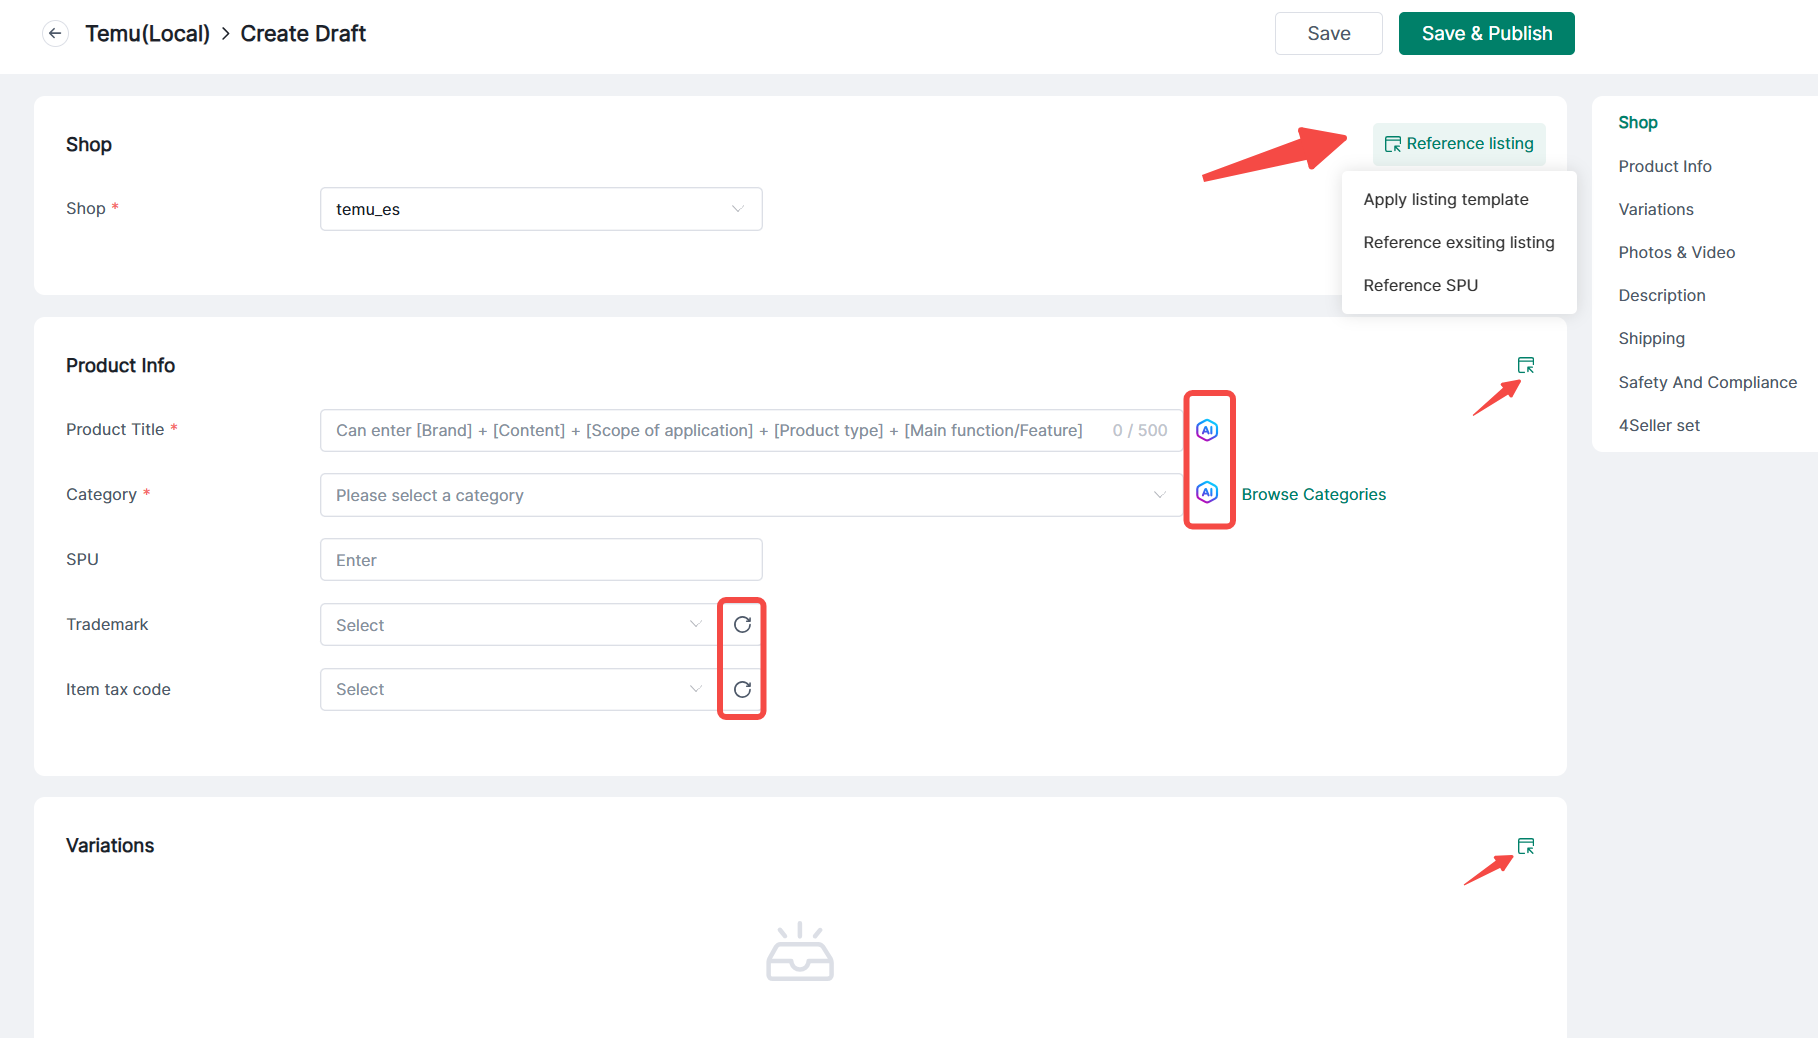The width and height of the screenshot is (1818, 1038).
Task: Focus the Product Title input field
Action: click(x=710, y=430)
